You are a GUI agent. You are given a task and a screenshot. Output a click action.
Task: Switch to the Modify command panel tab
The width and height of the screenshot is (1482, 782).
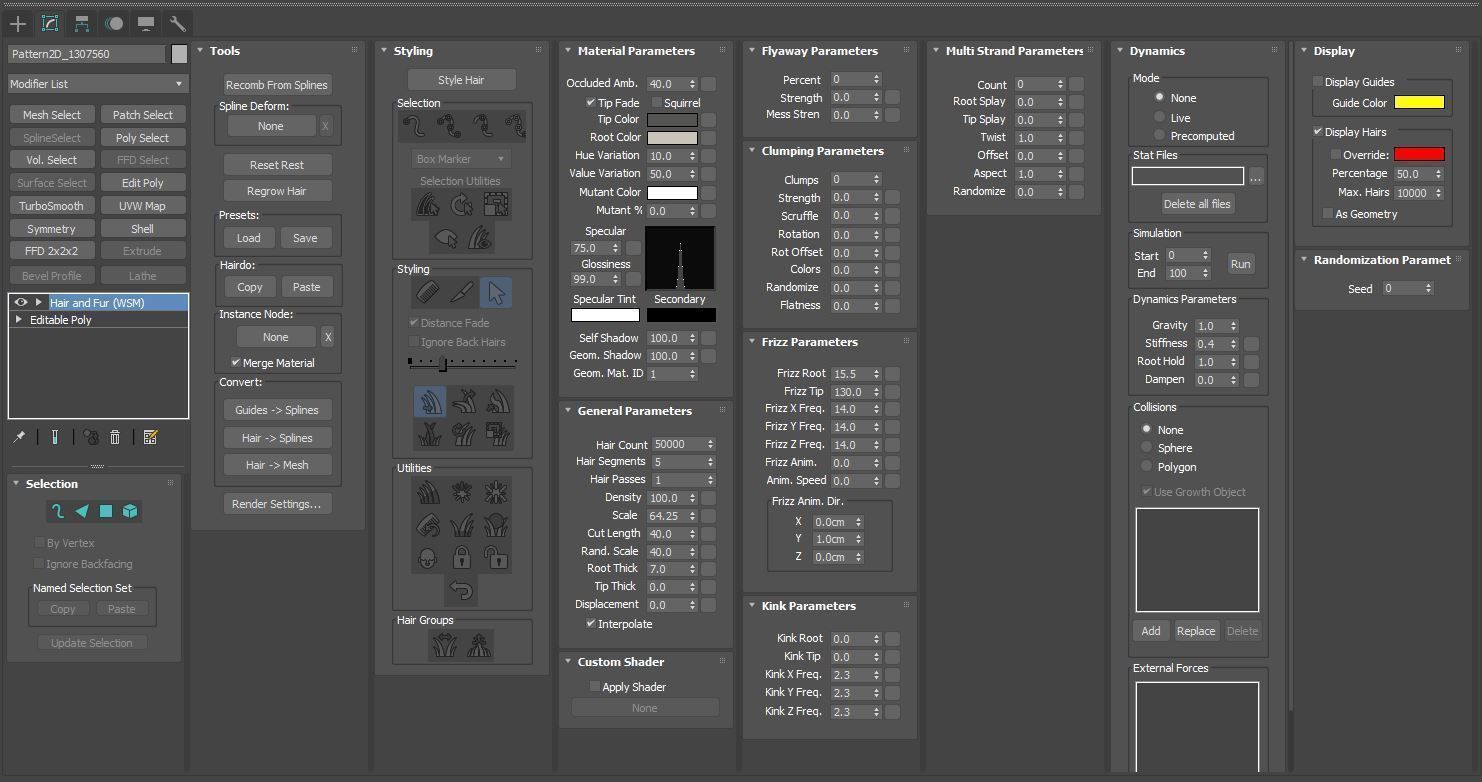pyautogui.click(x=50, y=24)
